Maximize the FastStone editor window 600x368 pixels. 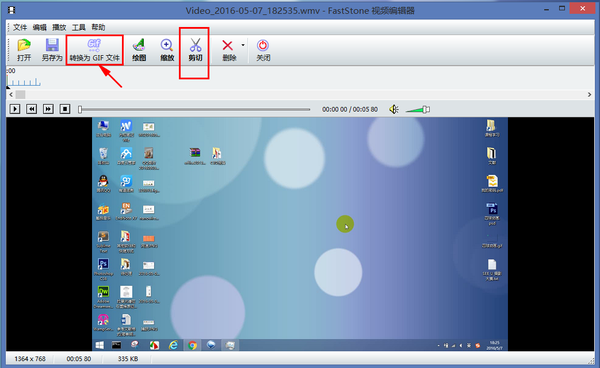pos(562,8)
